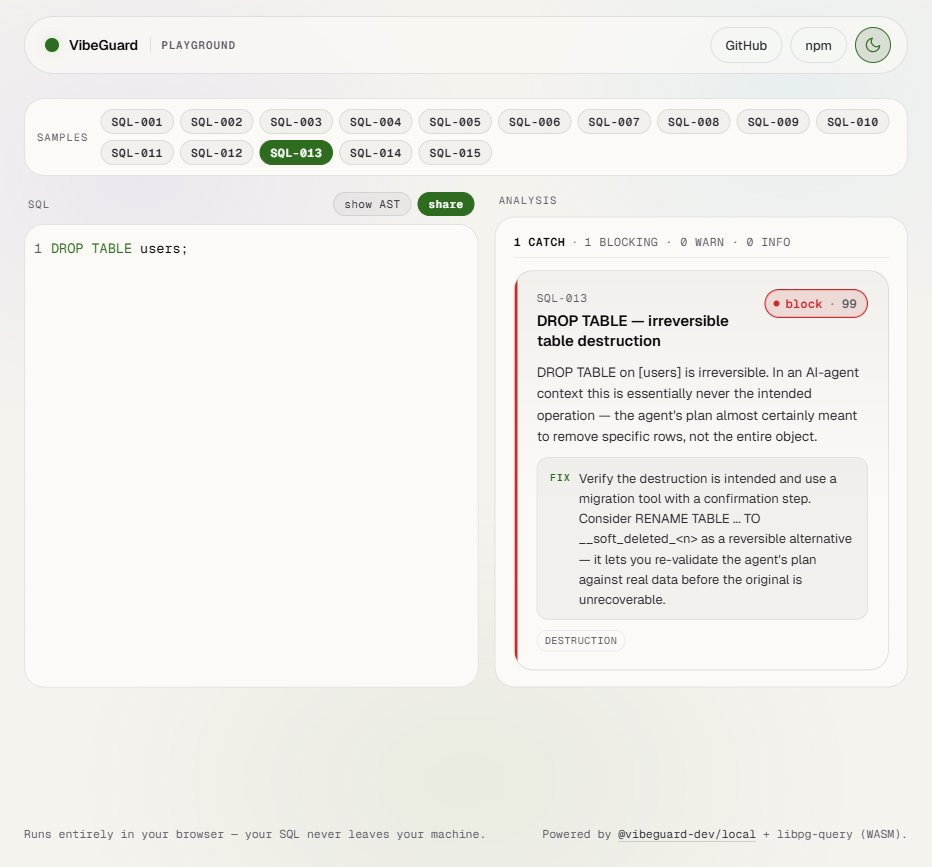Click the SQL-013 rule ID in finding card
Image resolution: width=932 pixels, height=867 pixels.
pyautogui.click(x=562, y=298)
